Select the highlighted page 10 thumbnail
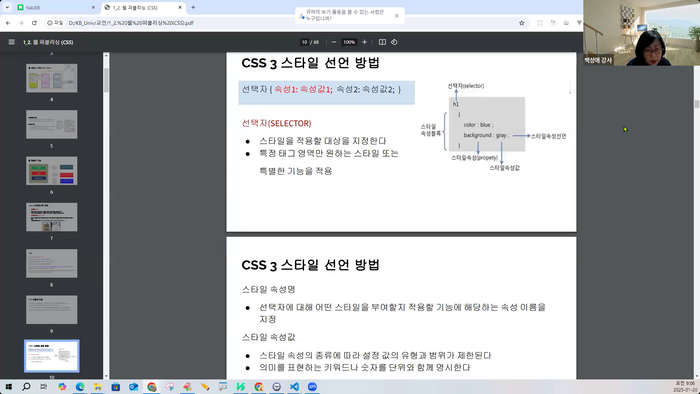Viewport: 700px width, 394px height. 51,356
